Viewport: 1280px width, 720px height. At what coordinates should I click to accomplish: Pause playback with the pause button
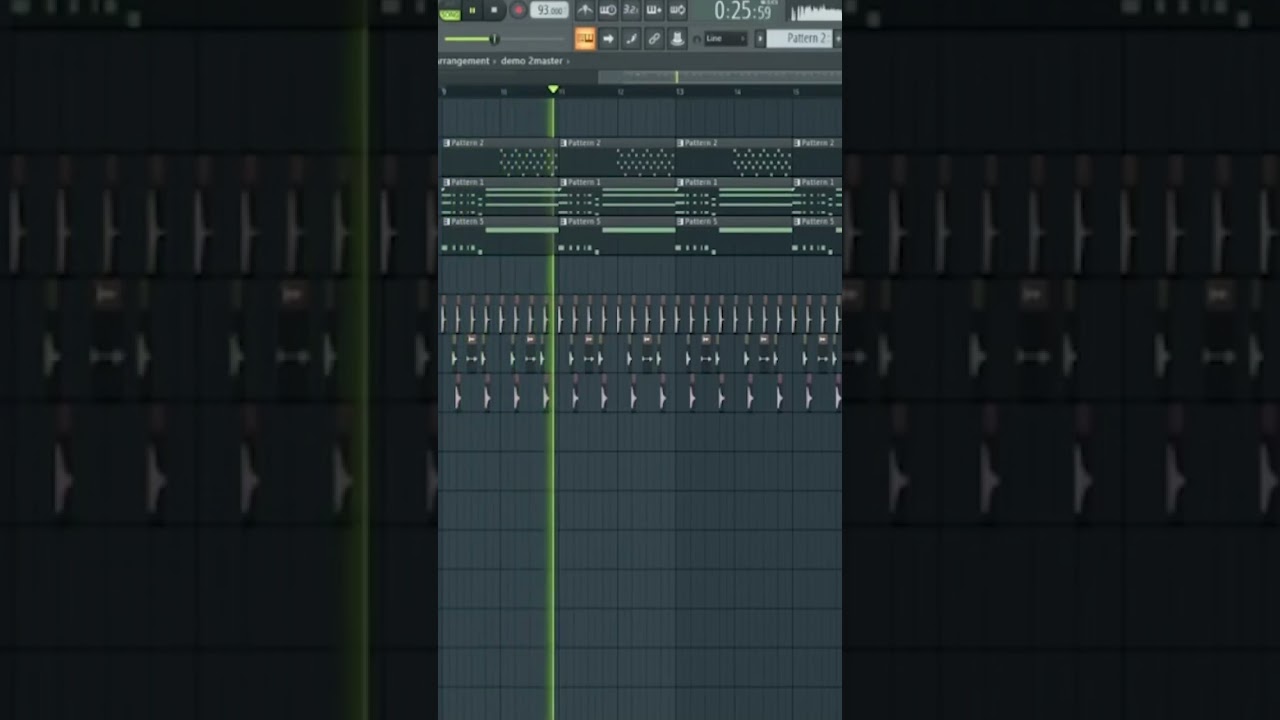472,10
